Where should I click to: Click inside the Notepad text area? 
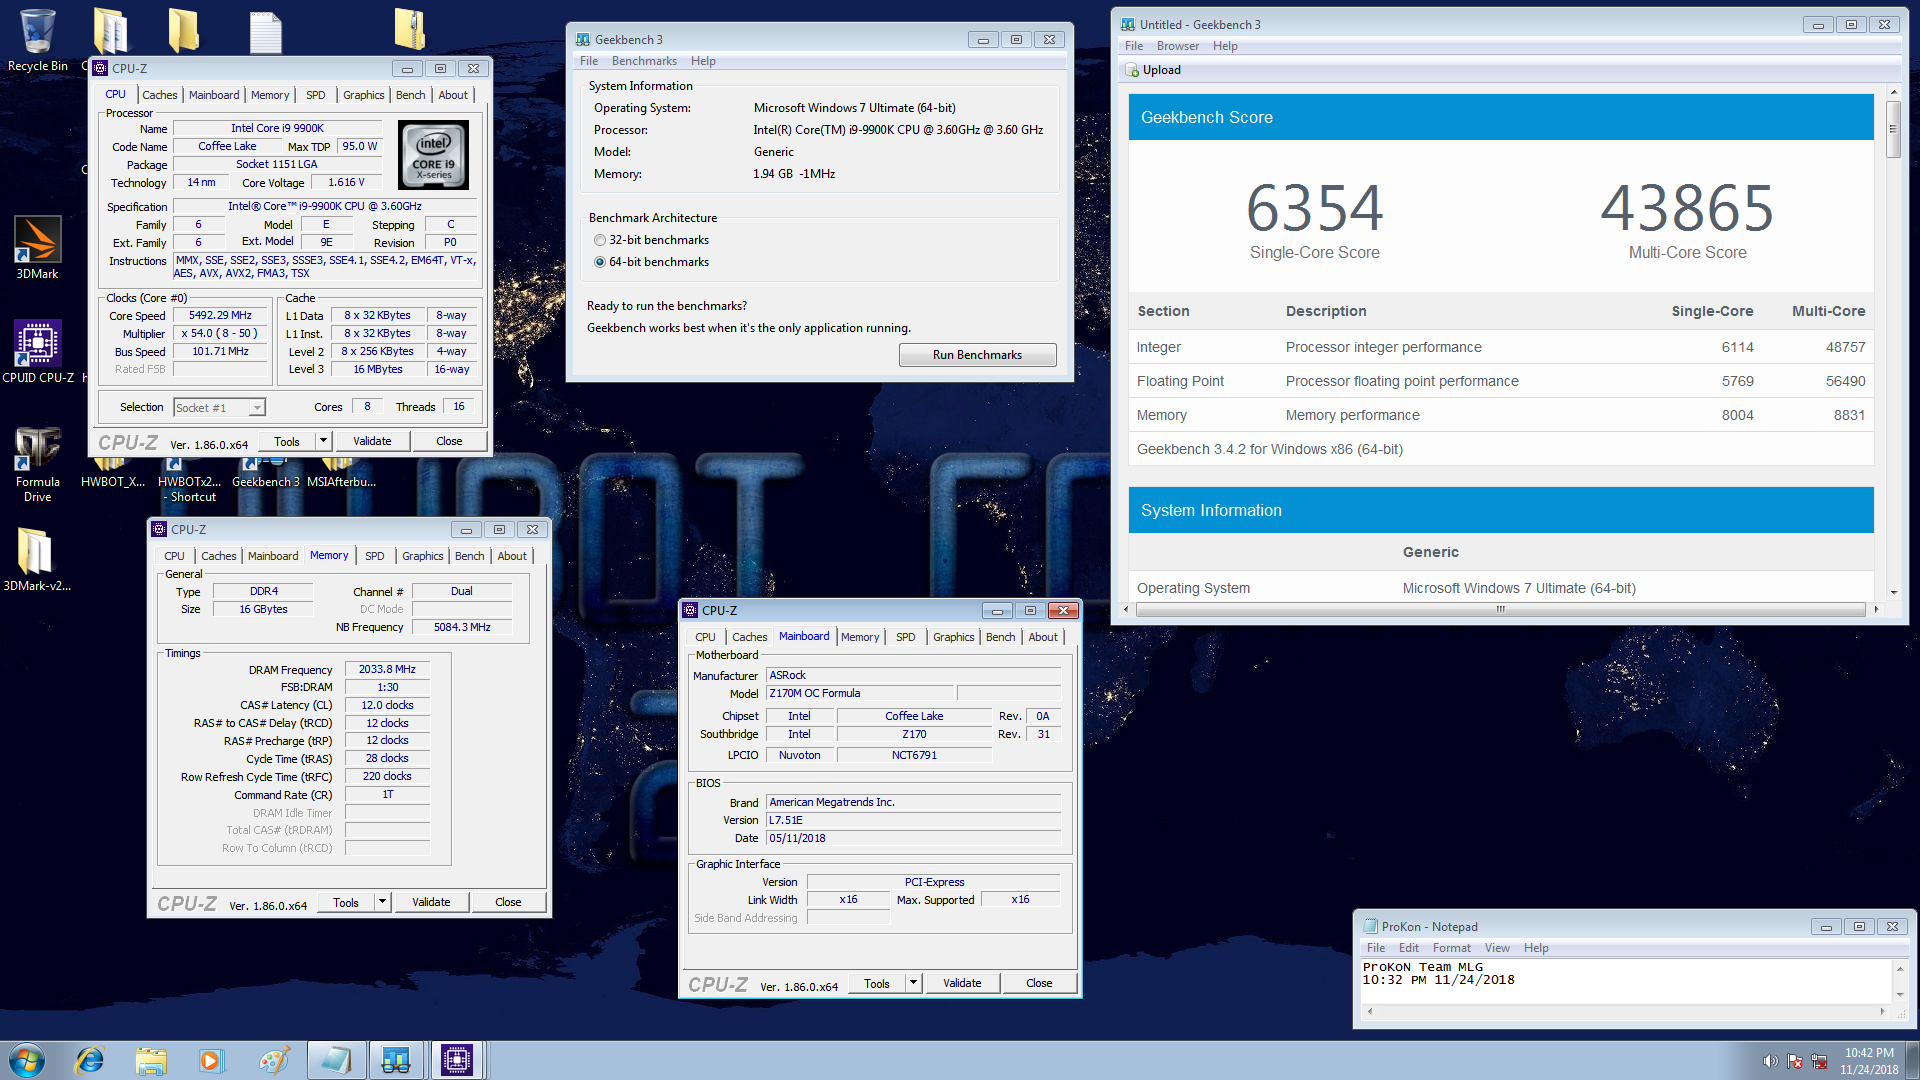point(1627,981)
